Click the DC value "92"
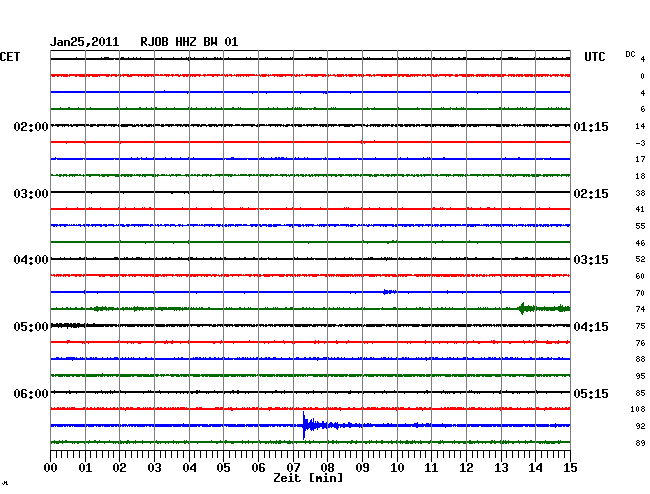650x494 pixels. (640, 426)
